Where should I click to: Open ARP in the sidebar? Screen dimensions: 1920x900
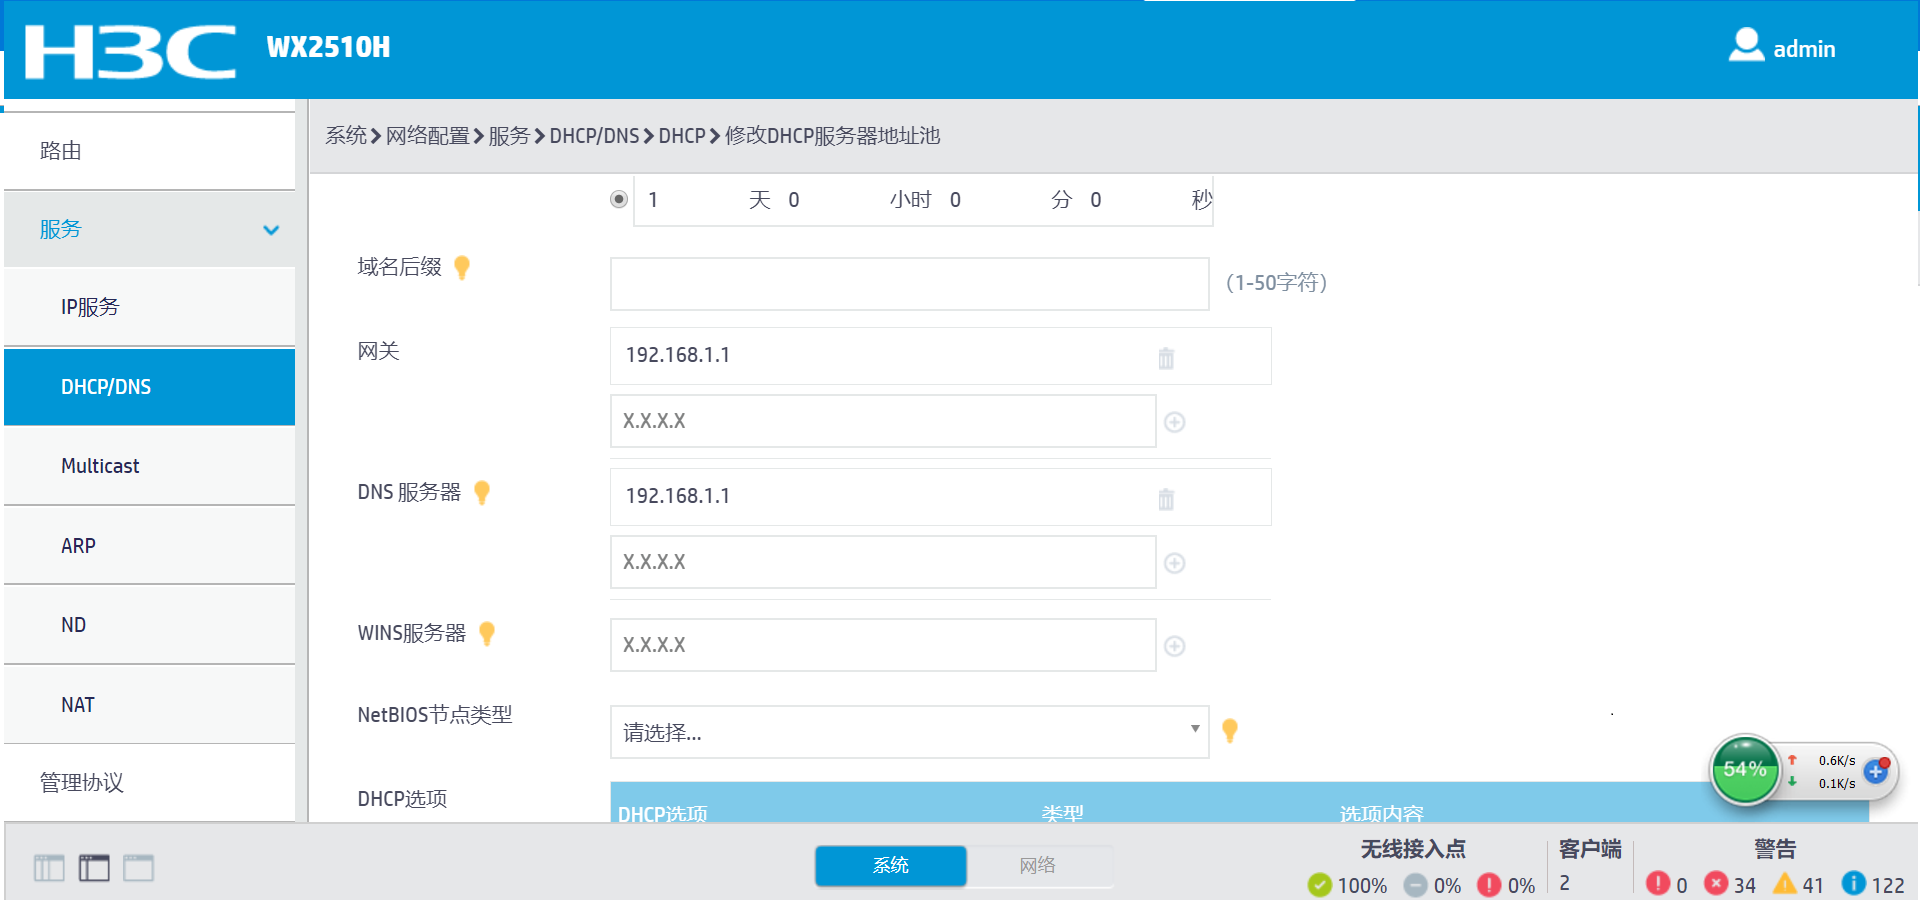click(x=150, y=546)
